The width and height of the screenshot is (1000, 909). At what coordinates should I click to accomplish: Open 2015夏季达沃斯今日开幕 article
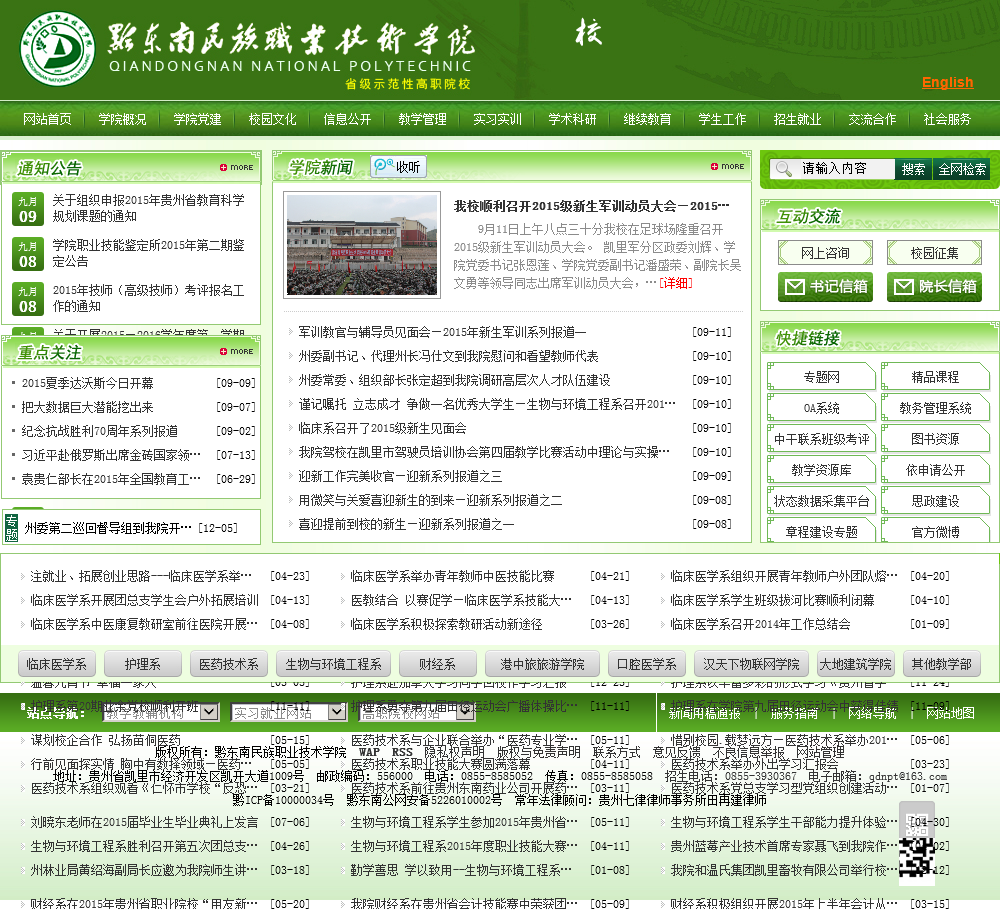(x=87, y=383)
